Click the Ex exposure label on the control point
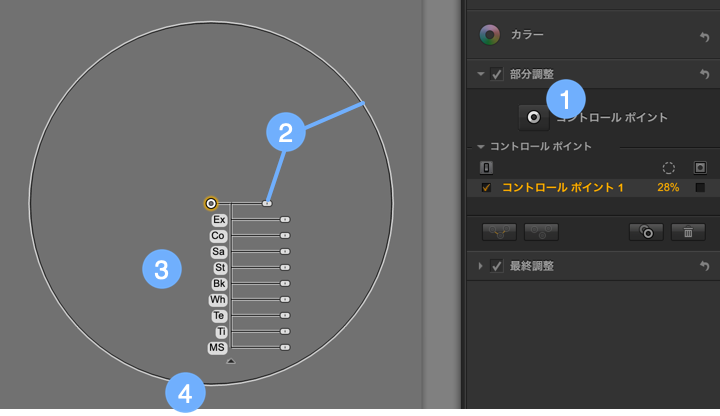 (219, 220)
